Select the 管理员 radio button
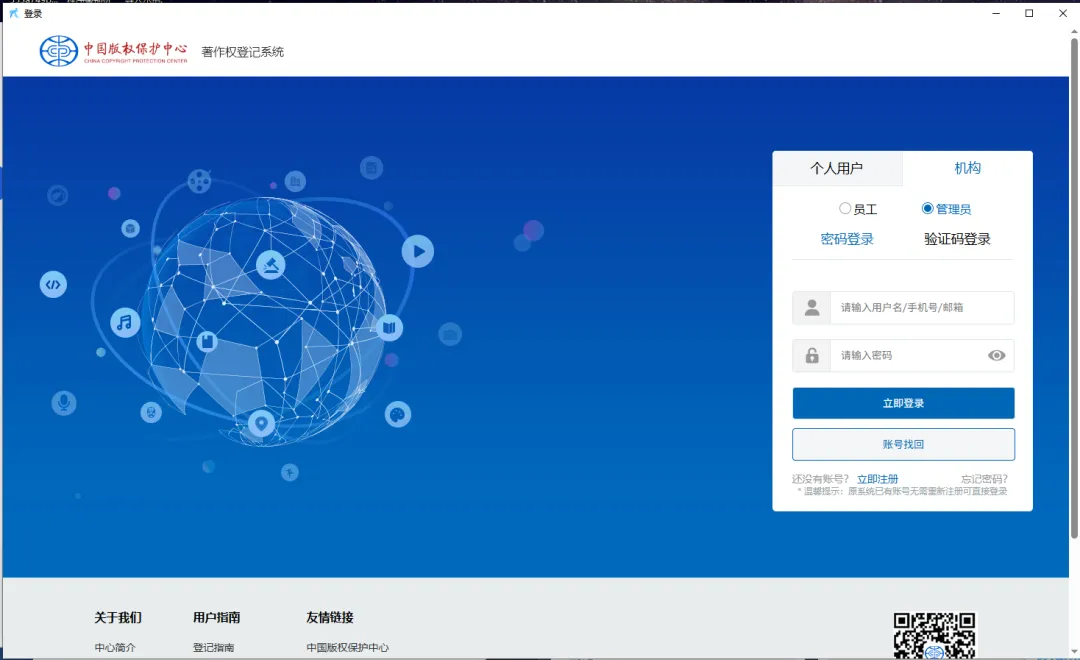The image size is (1080, 660). pyautogui.click(x=926, y=208)
